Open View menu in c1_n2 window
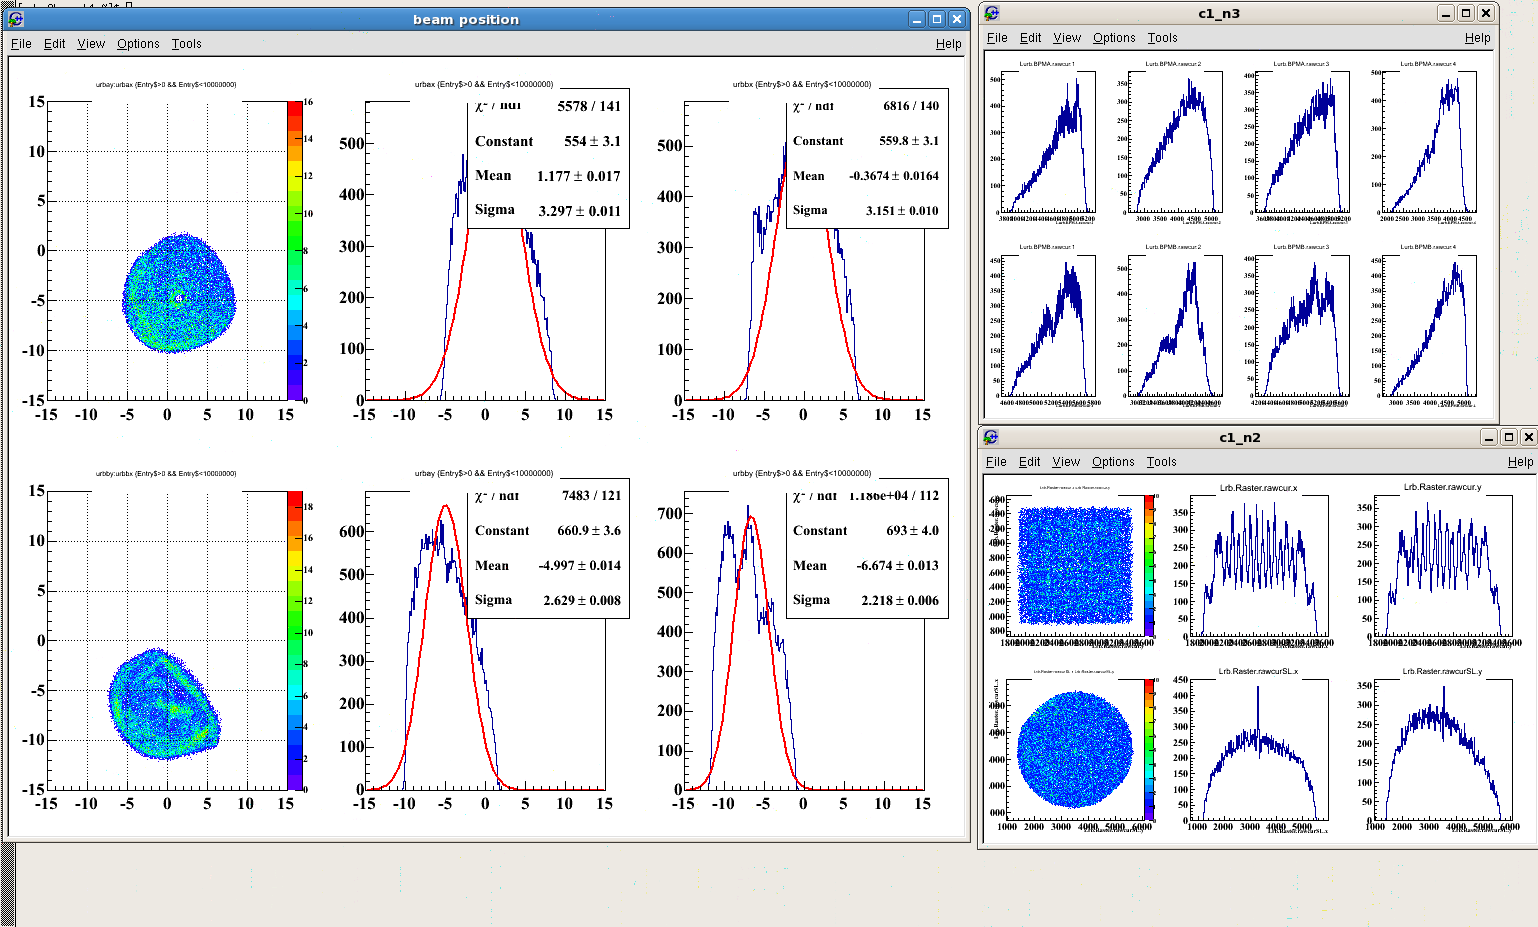Image resolution: width=1538 pixels, height=927 pixels. [1066, 462]
